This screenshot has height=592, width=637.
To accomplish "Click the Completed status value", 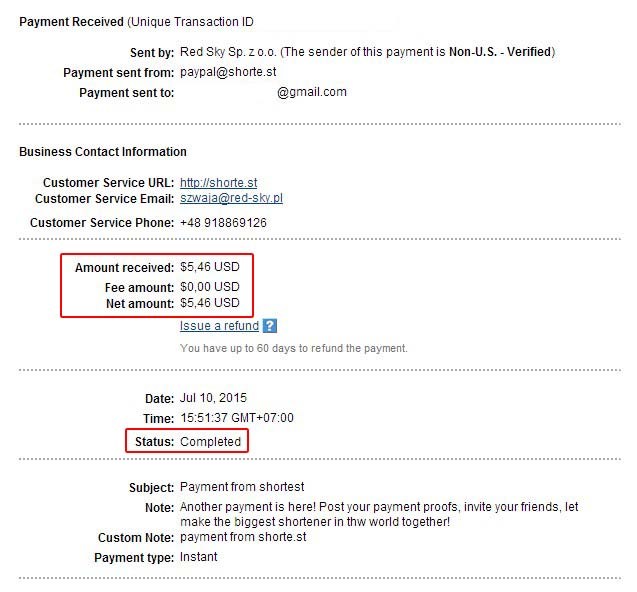I will click(x=210, y=441).
